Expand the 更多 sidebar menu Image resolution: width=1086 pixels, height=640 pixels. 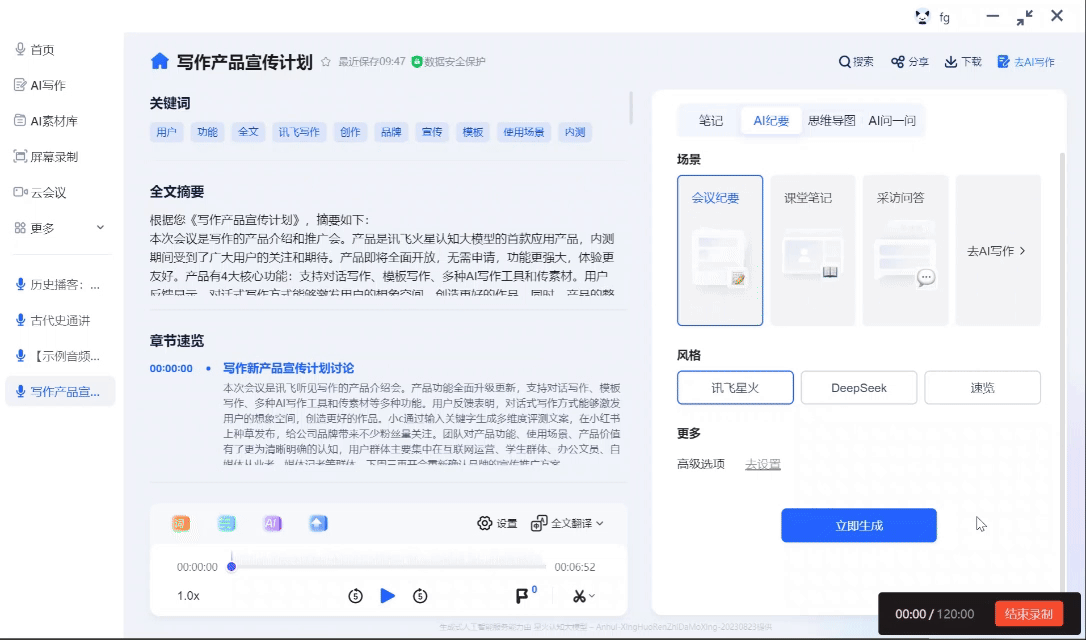(x=60, y=228)
